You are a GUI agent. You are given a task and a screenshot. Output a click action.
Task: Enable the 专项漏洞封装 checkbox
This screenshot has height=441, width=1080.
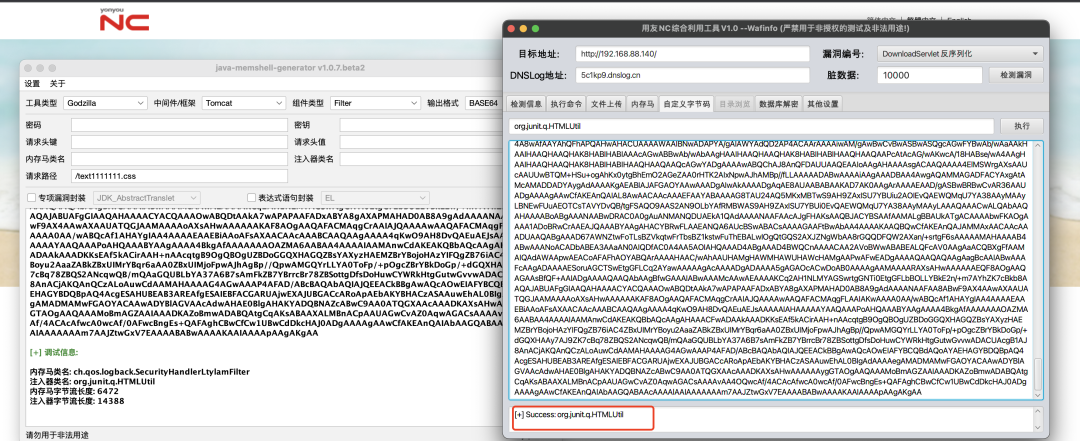coord(31,197)
